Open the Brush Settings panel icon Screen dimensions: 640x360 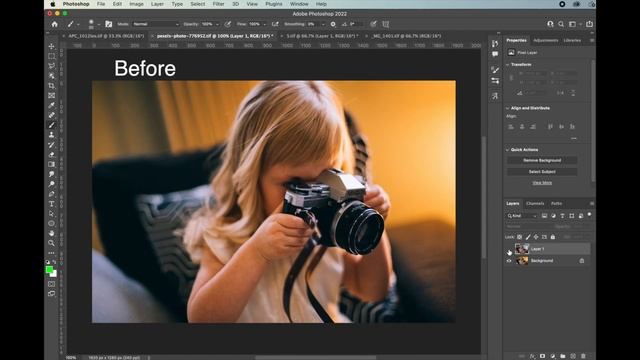tap(109, 24)
